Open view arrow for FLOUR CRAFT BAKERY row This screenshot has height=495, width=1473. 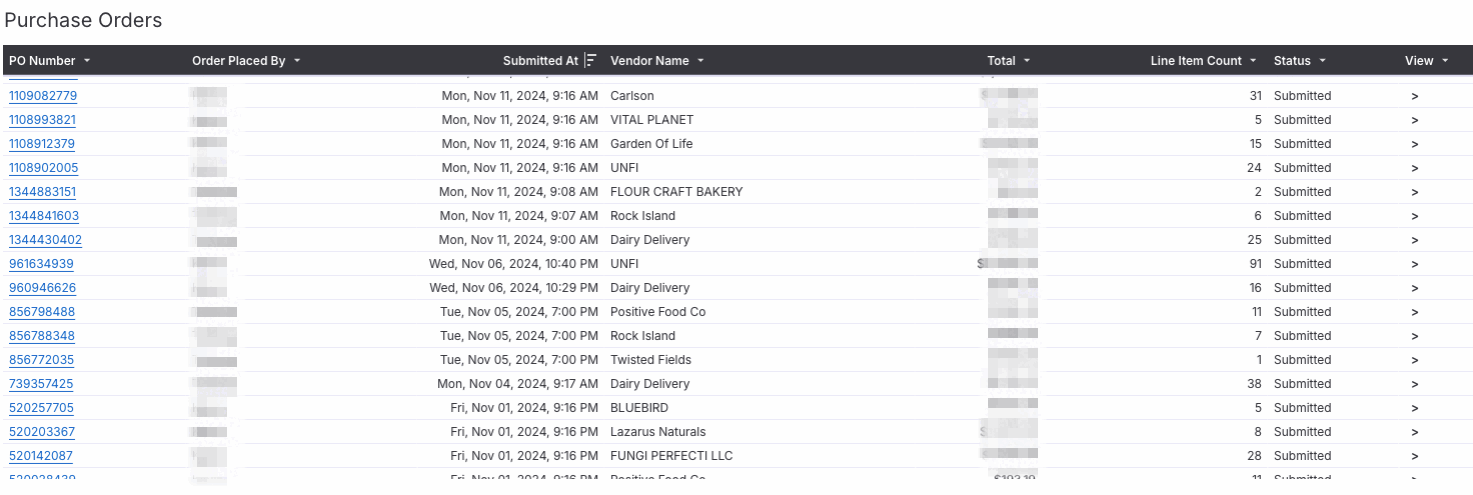pos(1414,192)
